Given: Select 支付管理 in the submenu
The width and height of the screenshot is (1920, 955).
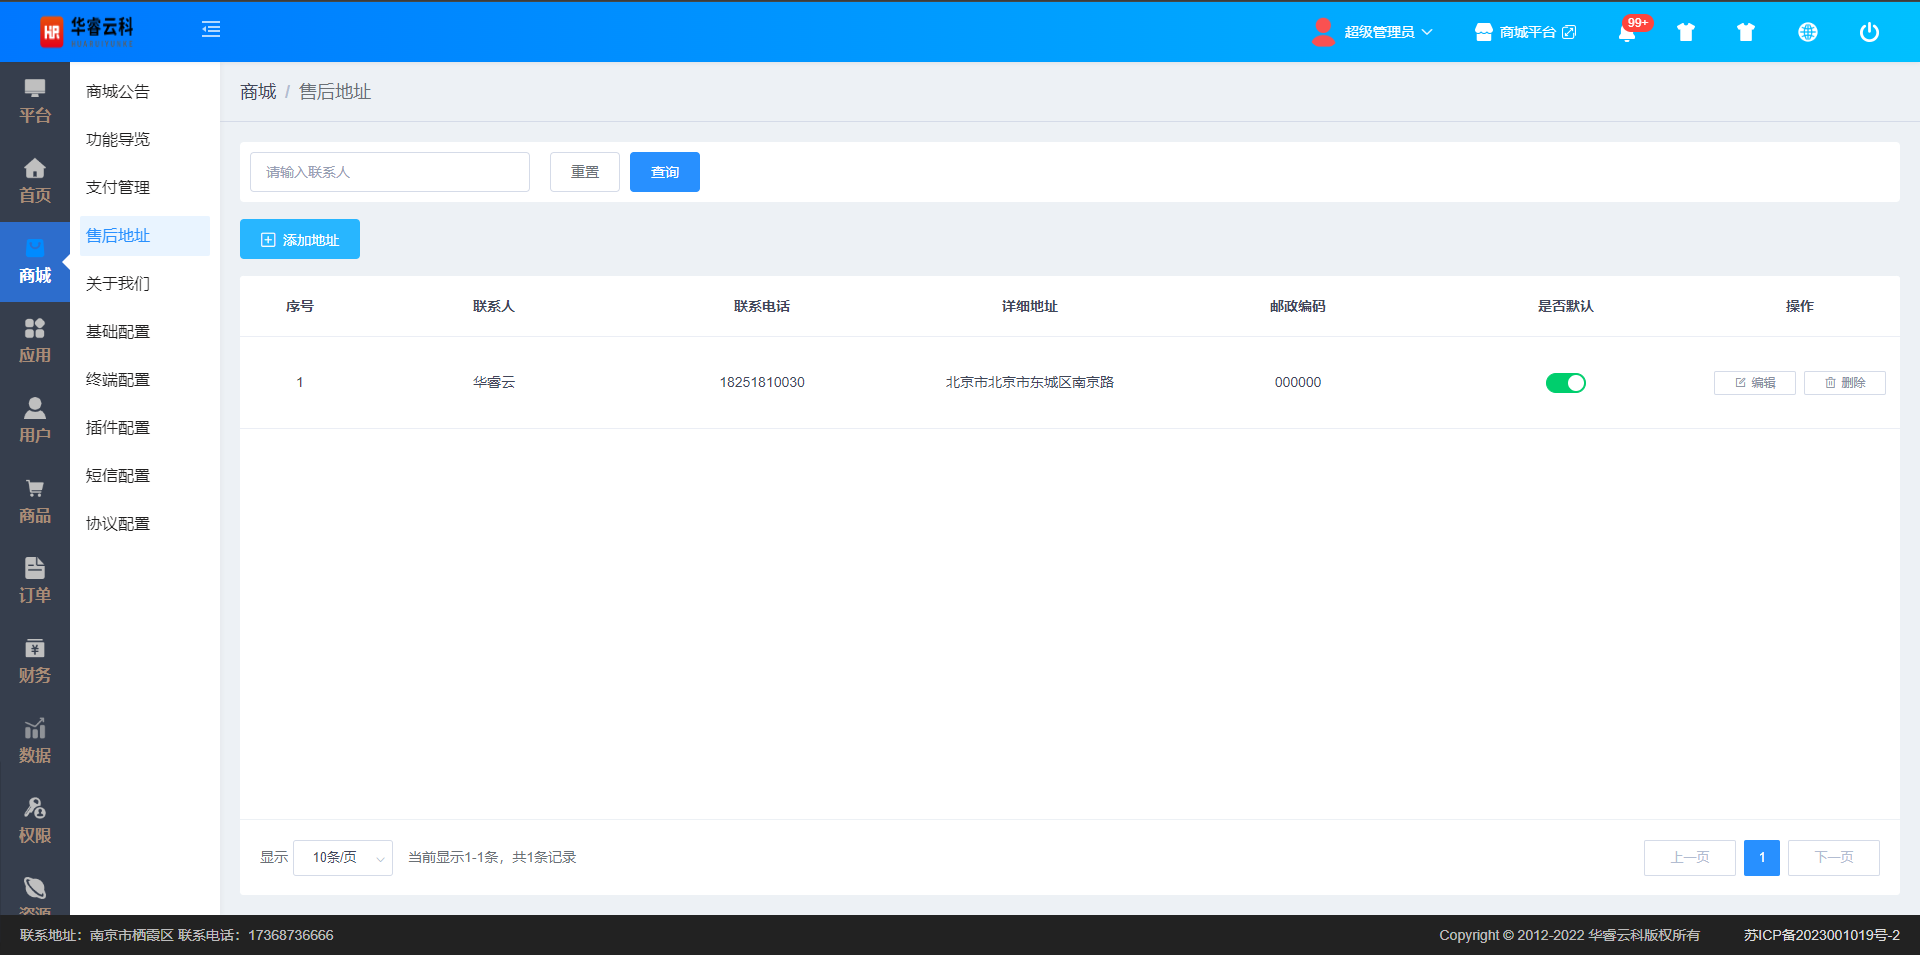Looking at the screenshot, I should (x=118, y=188).
